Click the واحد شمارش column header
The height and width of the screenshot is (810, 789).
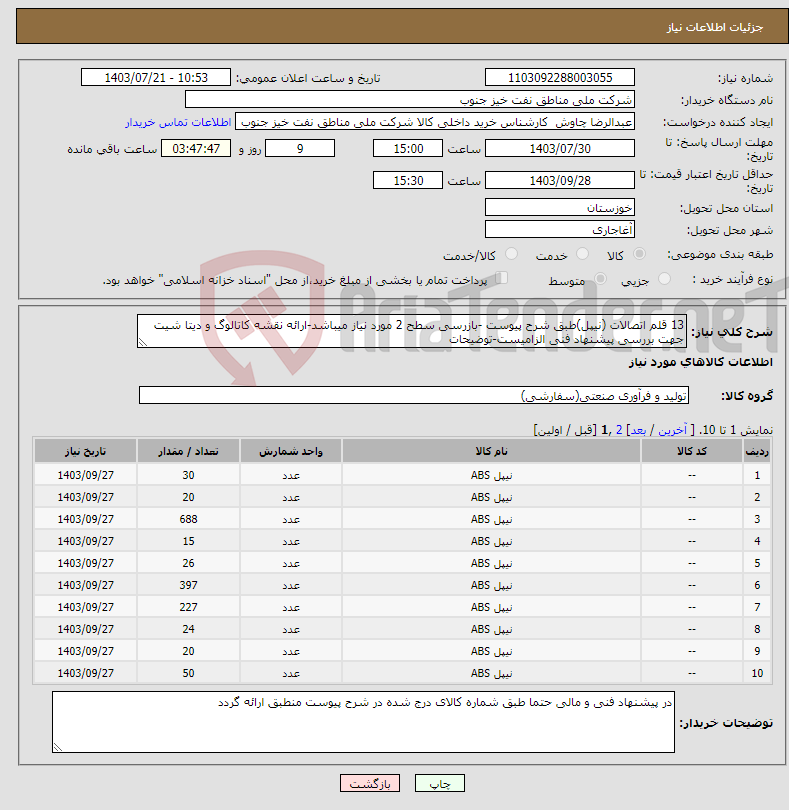click(x=291, y=451)
